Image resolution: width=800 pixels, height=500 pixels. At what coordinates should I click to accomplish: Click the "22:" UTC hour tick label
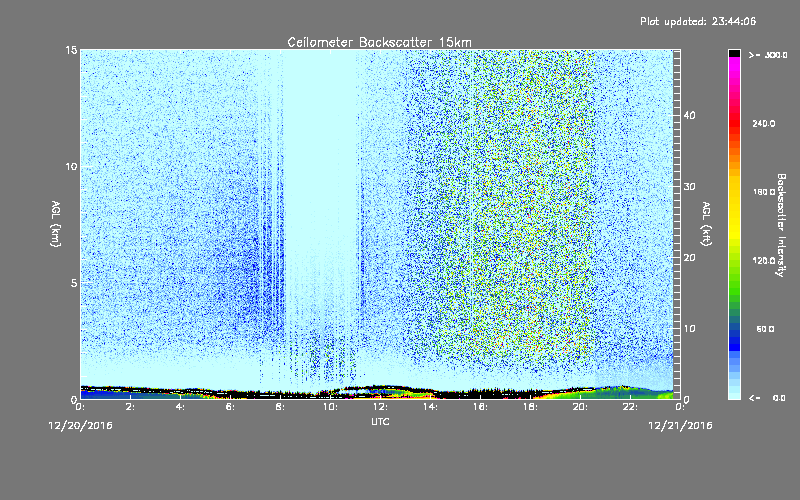coord(631,407)
